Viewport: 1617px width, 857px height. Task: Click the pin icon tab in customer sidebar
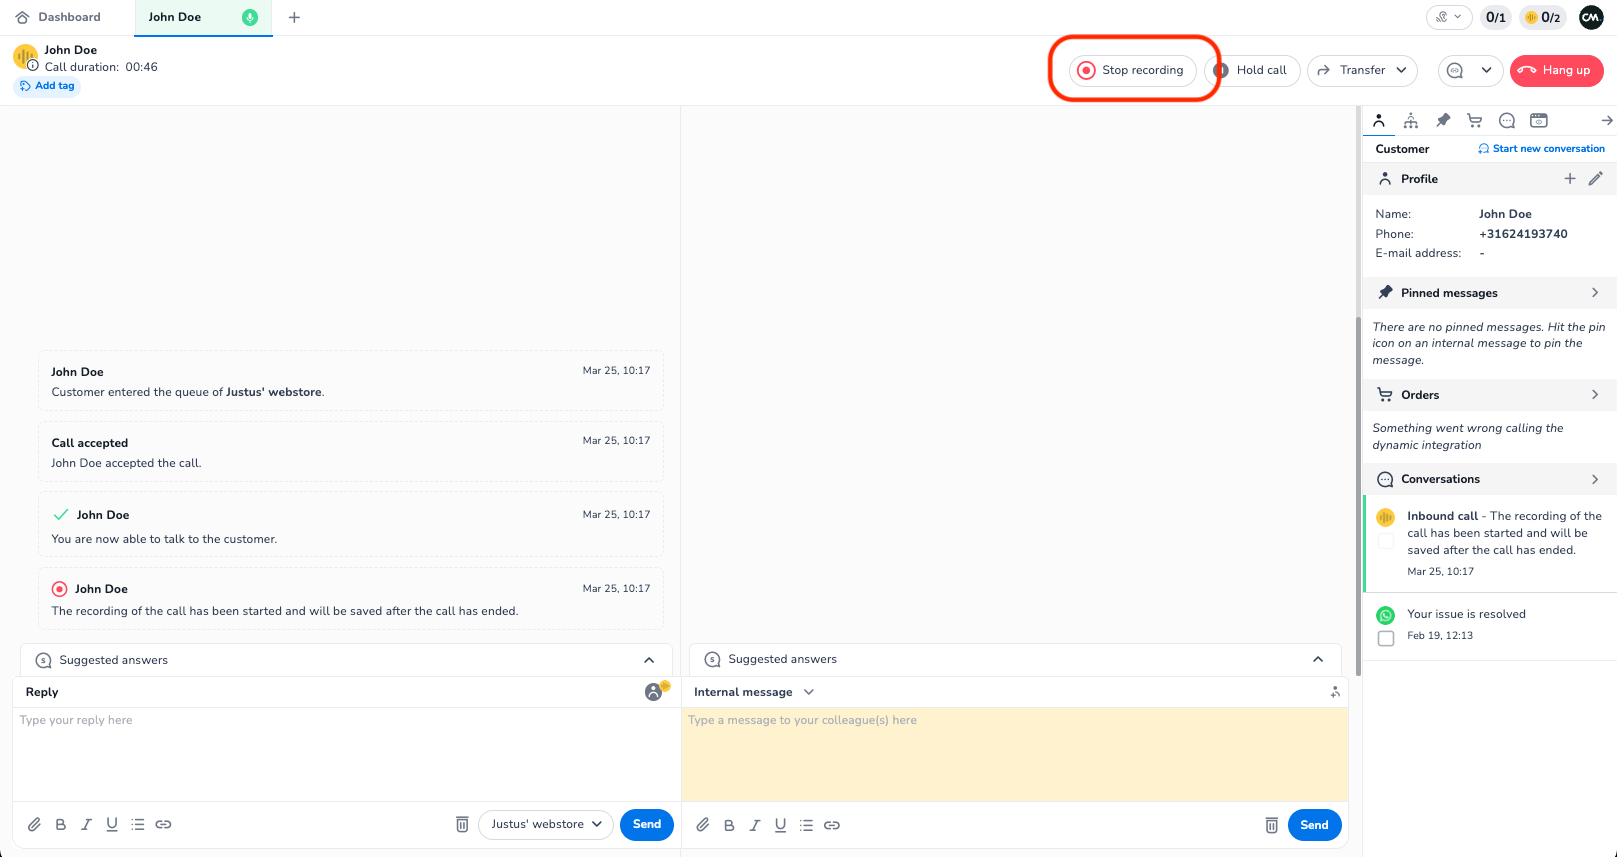[1442, 121]
